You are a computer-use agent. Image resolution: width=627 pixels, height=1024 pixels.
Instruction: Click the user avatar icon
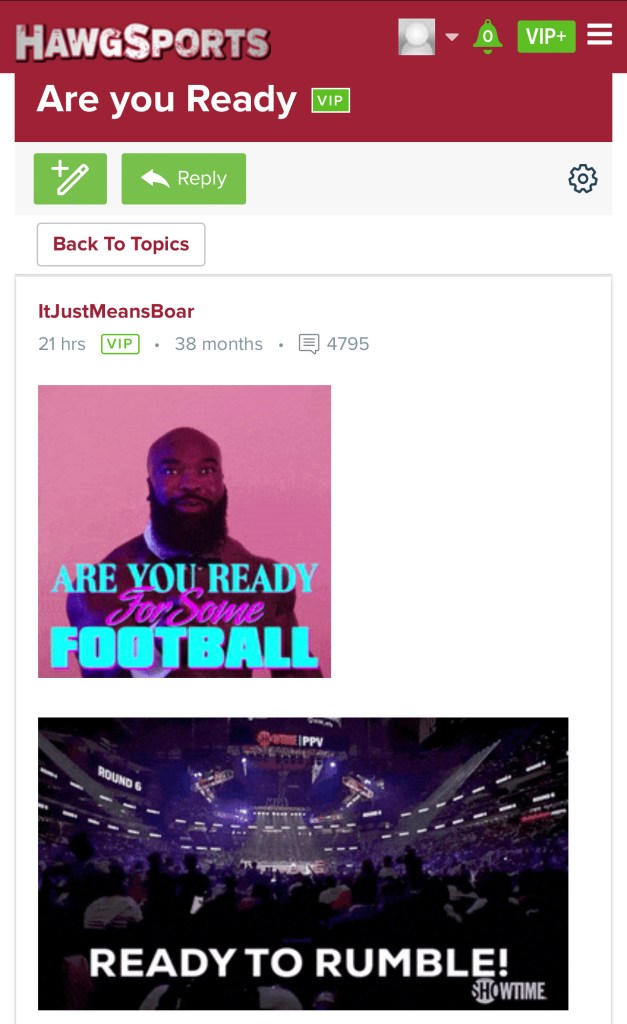tap(417, 37)
